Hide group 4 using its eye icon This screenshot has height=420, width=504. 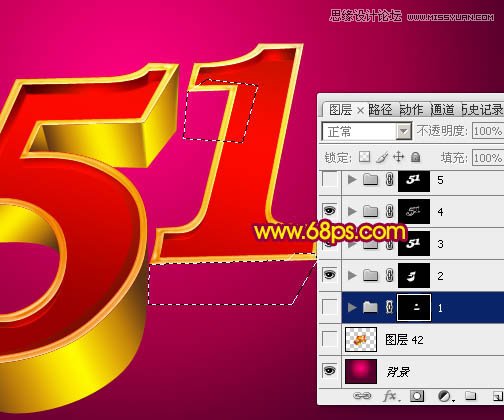click(x=330, y=211)
